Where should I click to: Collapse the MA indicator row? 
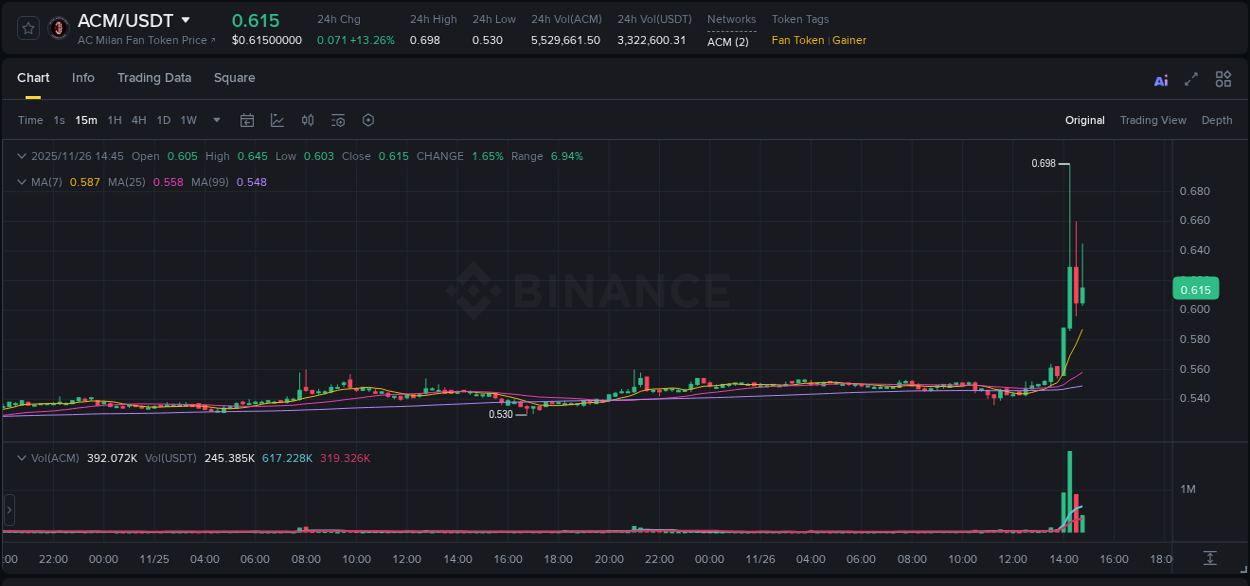coord(22,182)
